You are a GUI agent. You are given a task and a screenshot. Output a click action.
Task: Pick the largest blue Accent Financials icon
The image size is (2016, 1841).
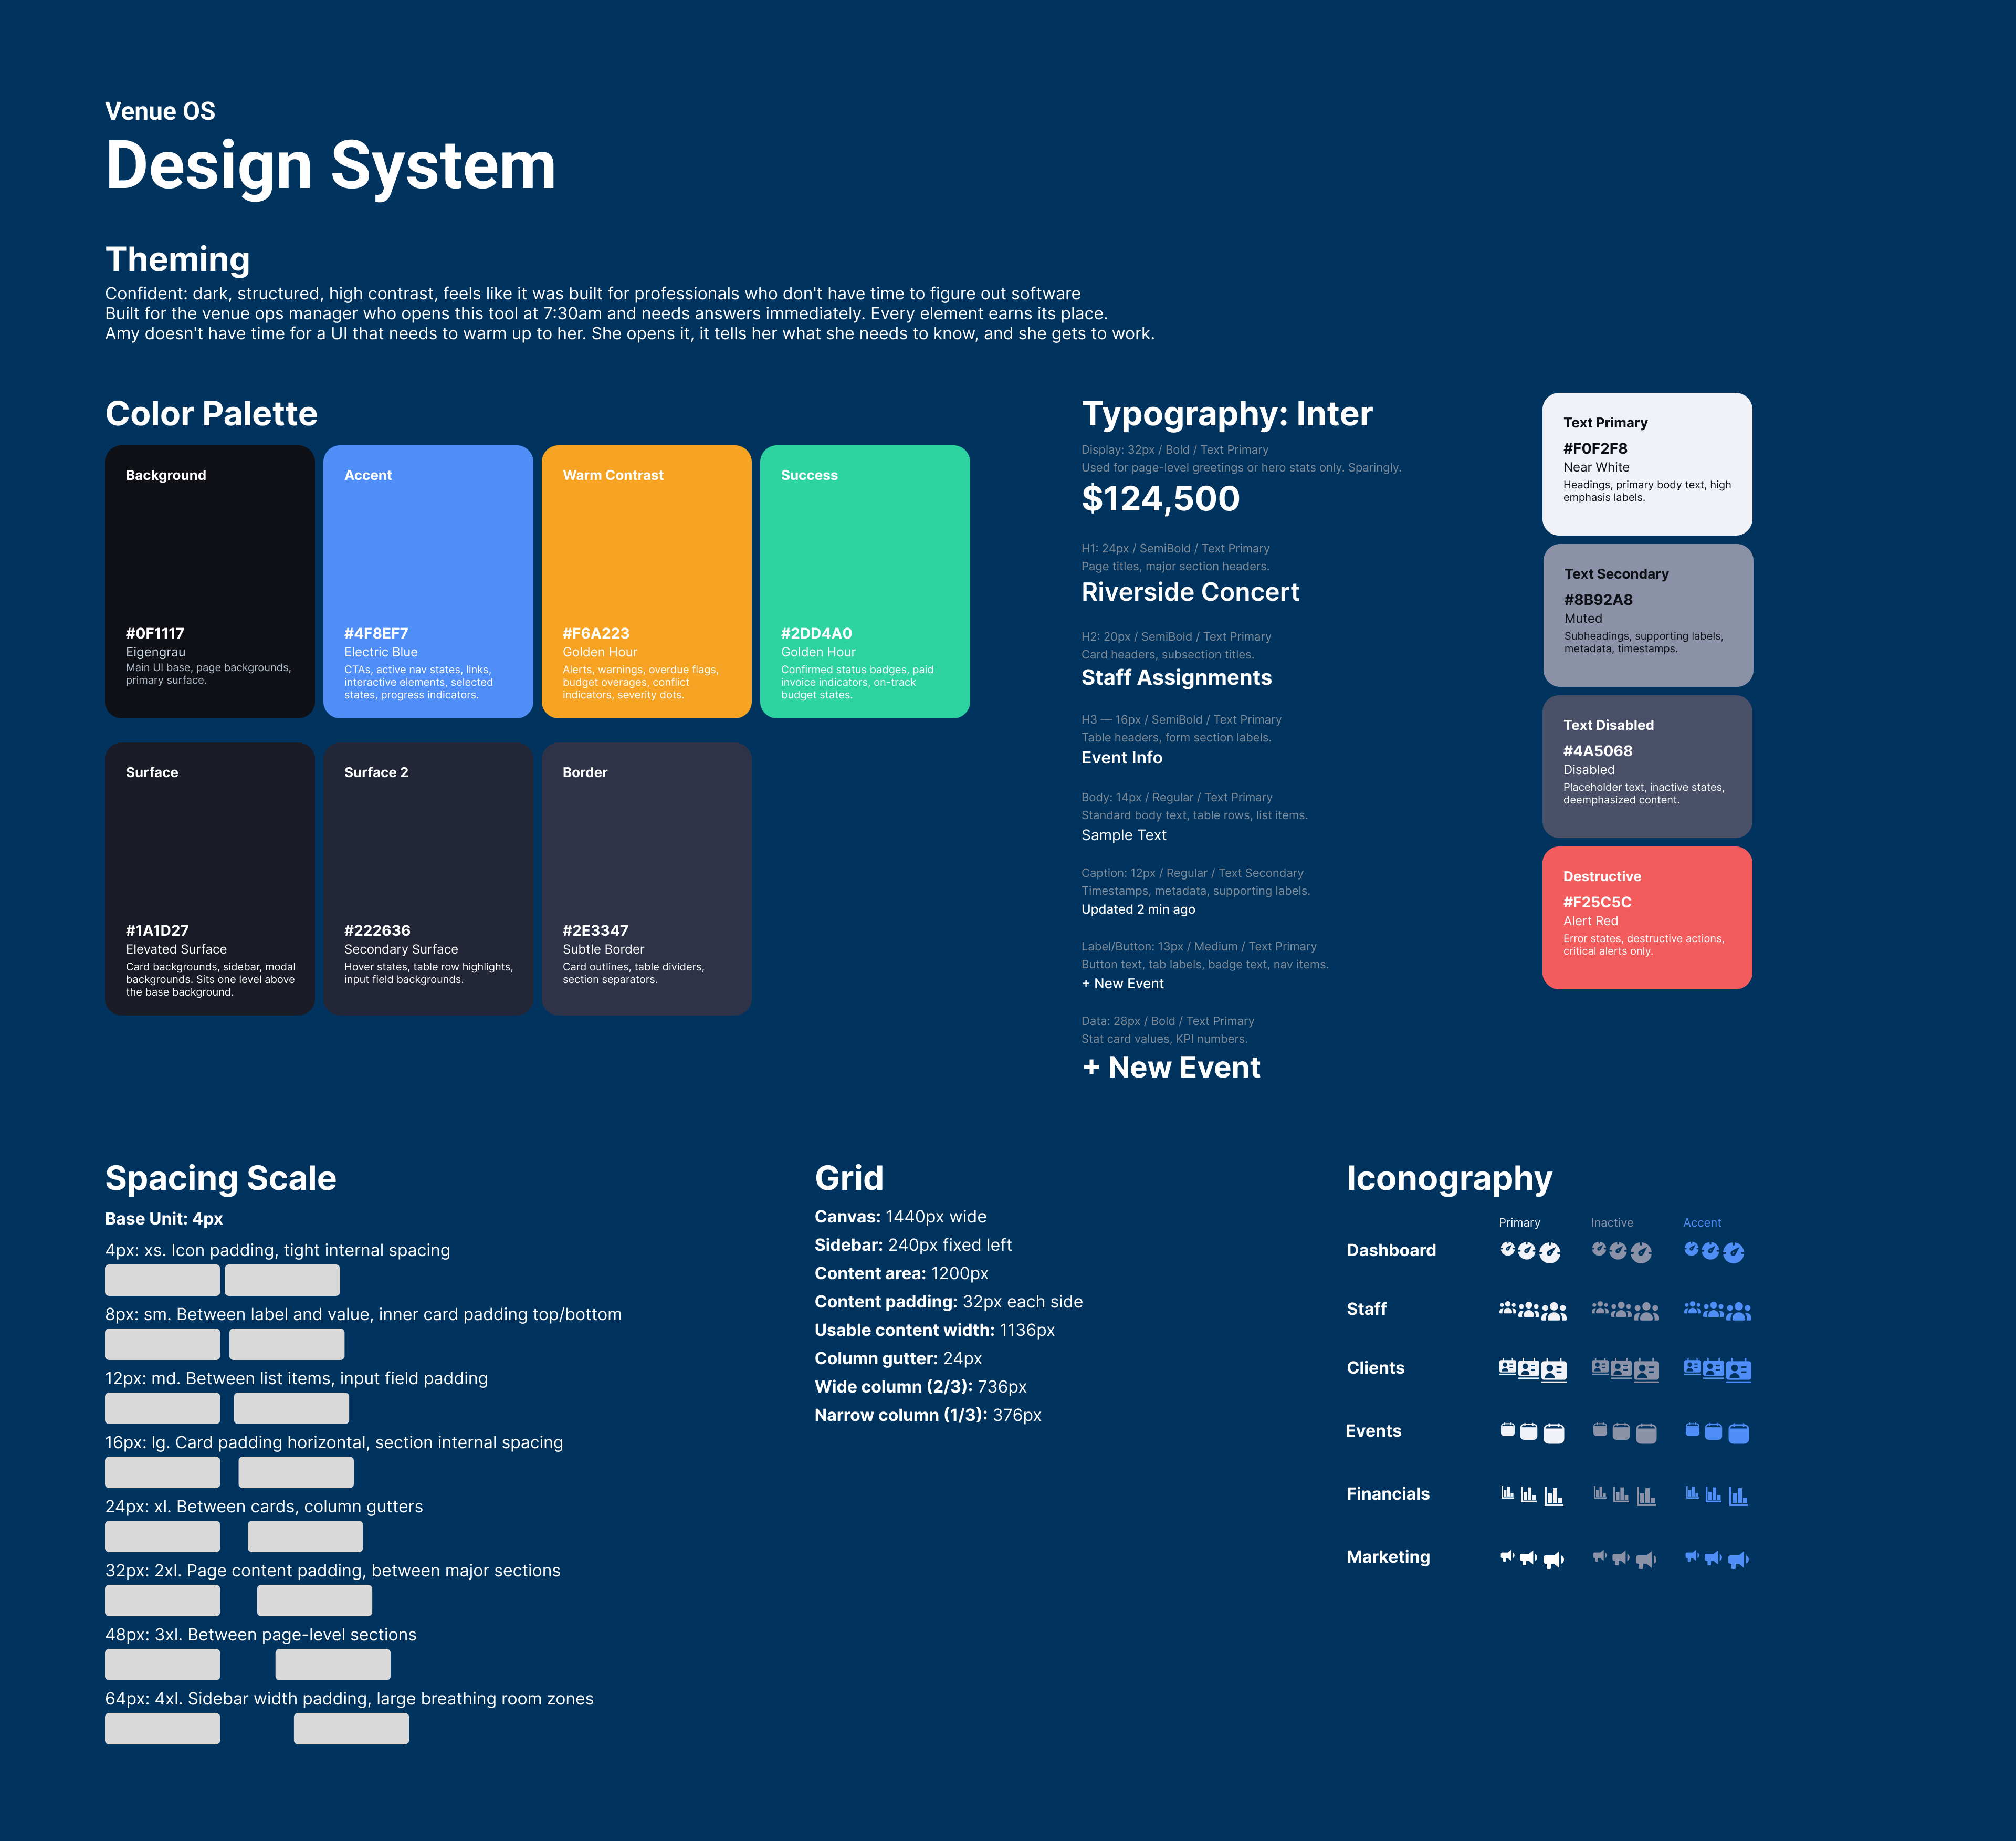[x=1739, y=1496]
